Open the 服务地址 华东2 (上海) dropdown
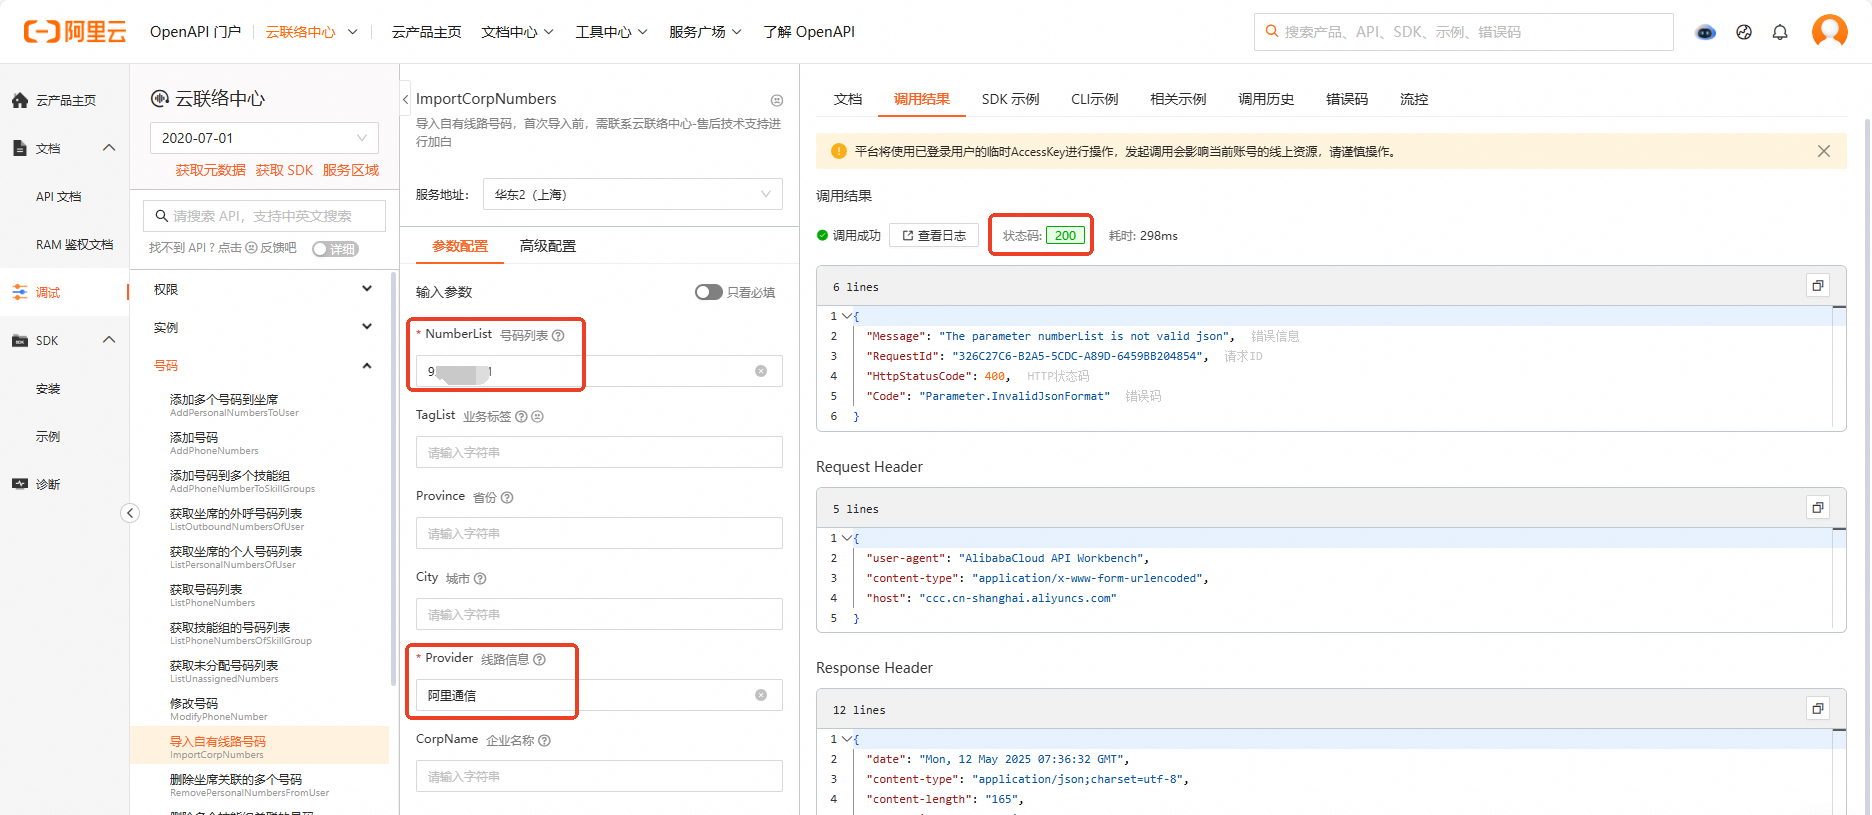This screenshot has width=1872, height=815. point(633,194)
